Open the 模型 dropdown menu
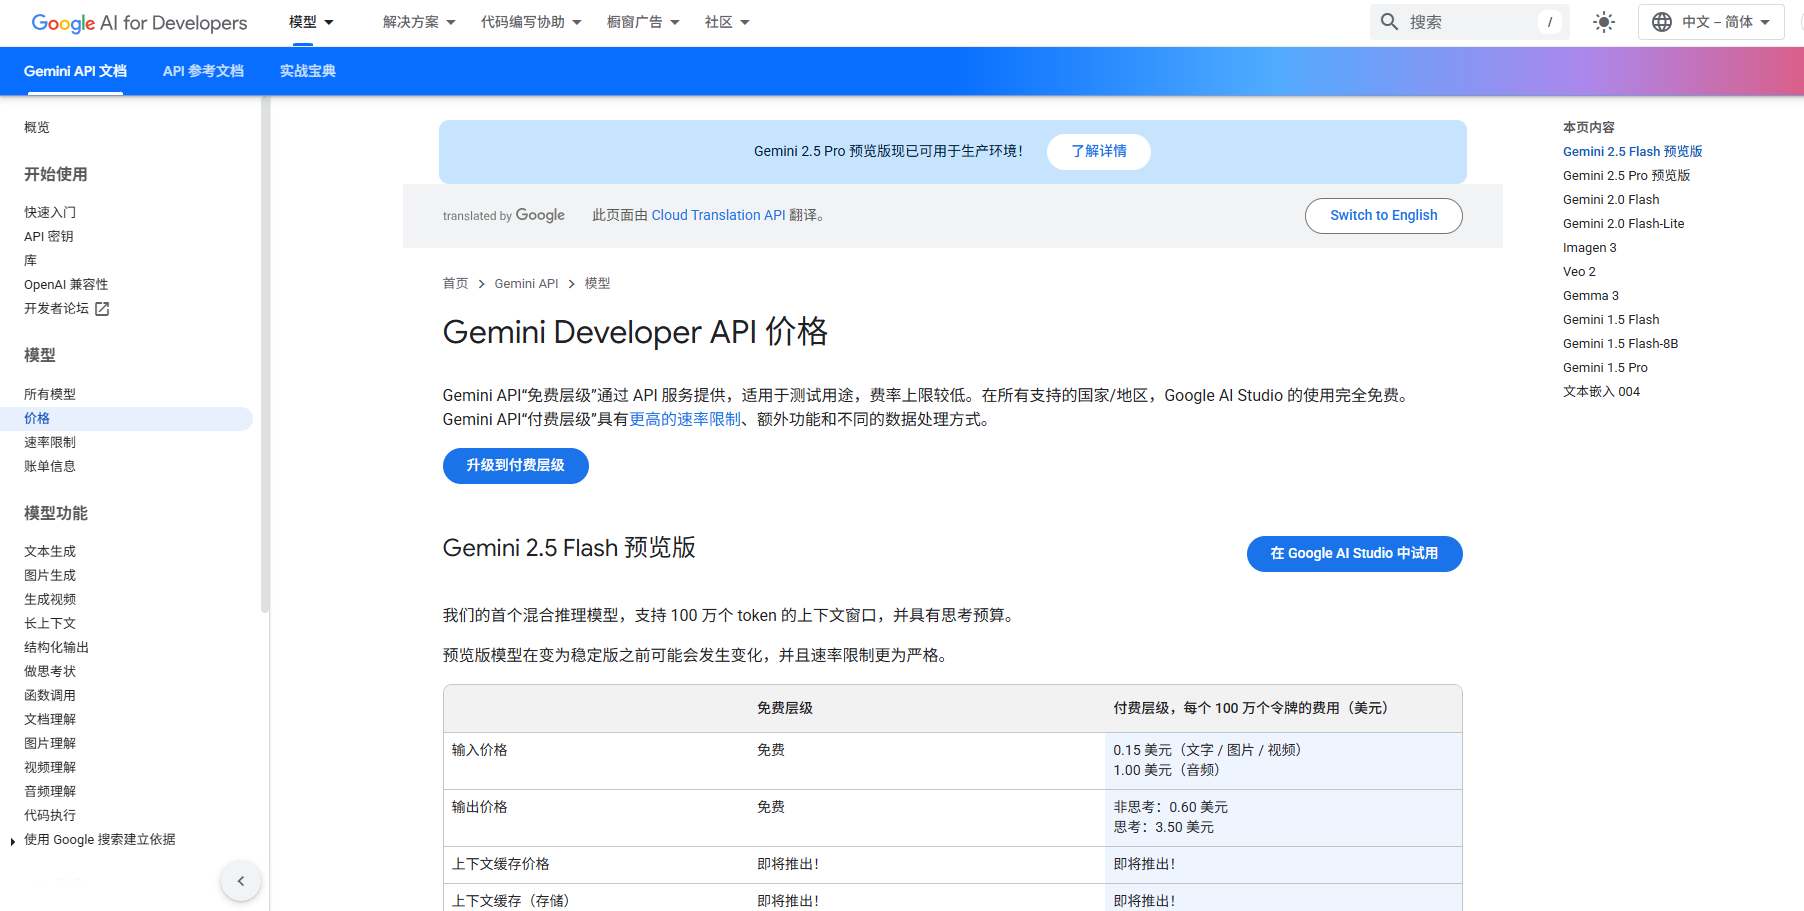Screen dimensions: 1804x911 pos(311,22)
